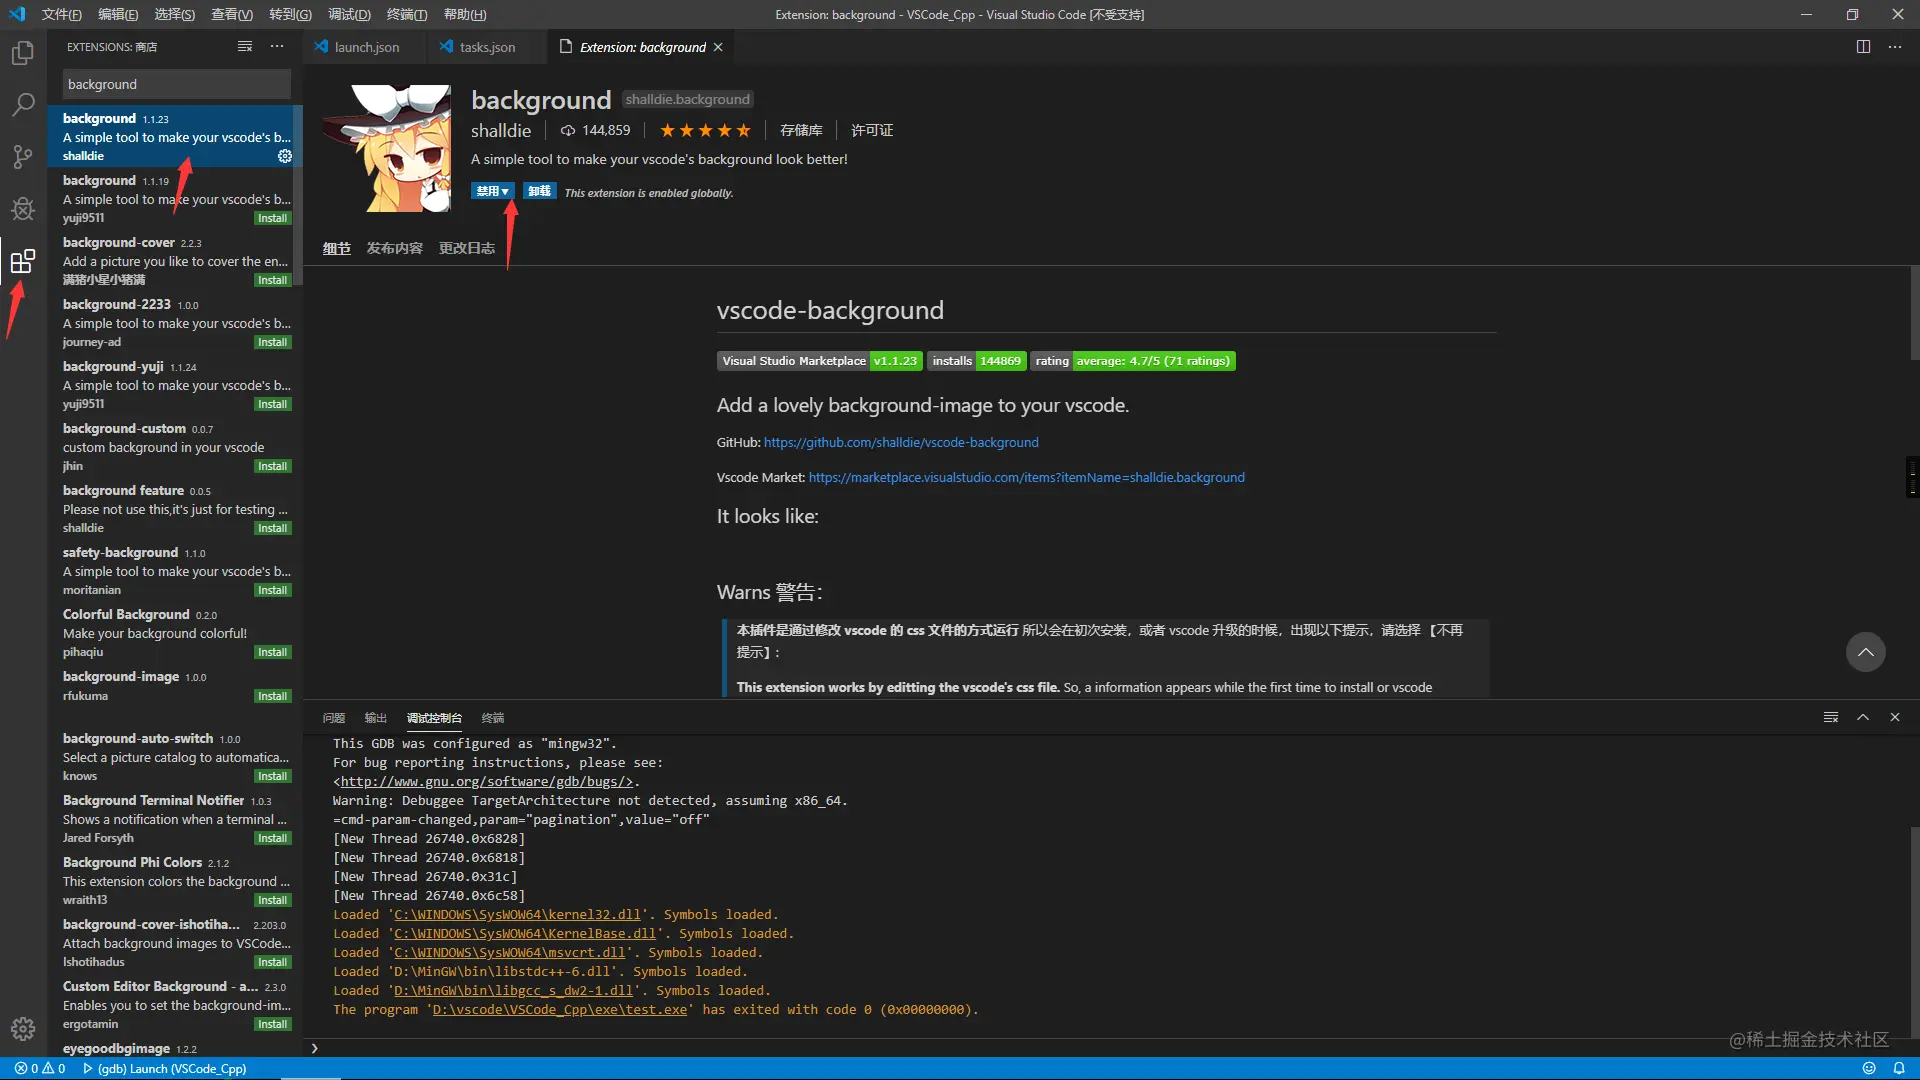The image size is (1920, 1080).
Task: Open Extensions panel more actions menu
Action: (x=277, y=47)
